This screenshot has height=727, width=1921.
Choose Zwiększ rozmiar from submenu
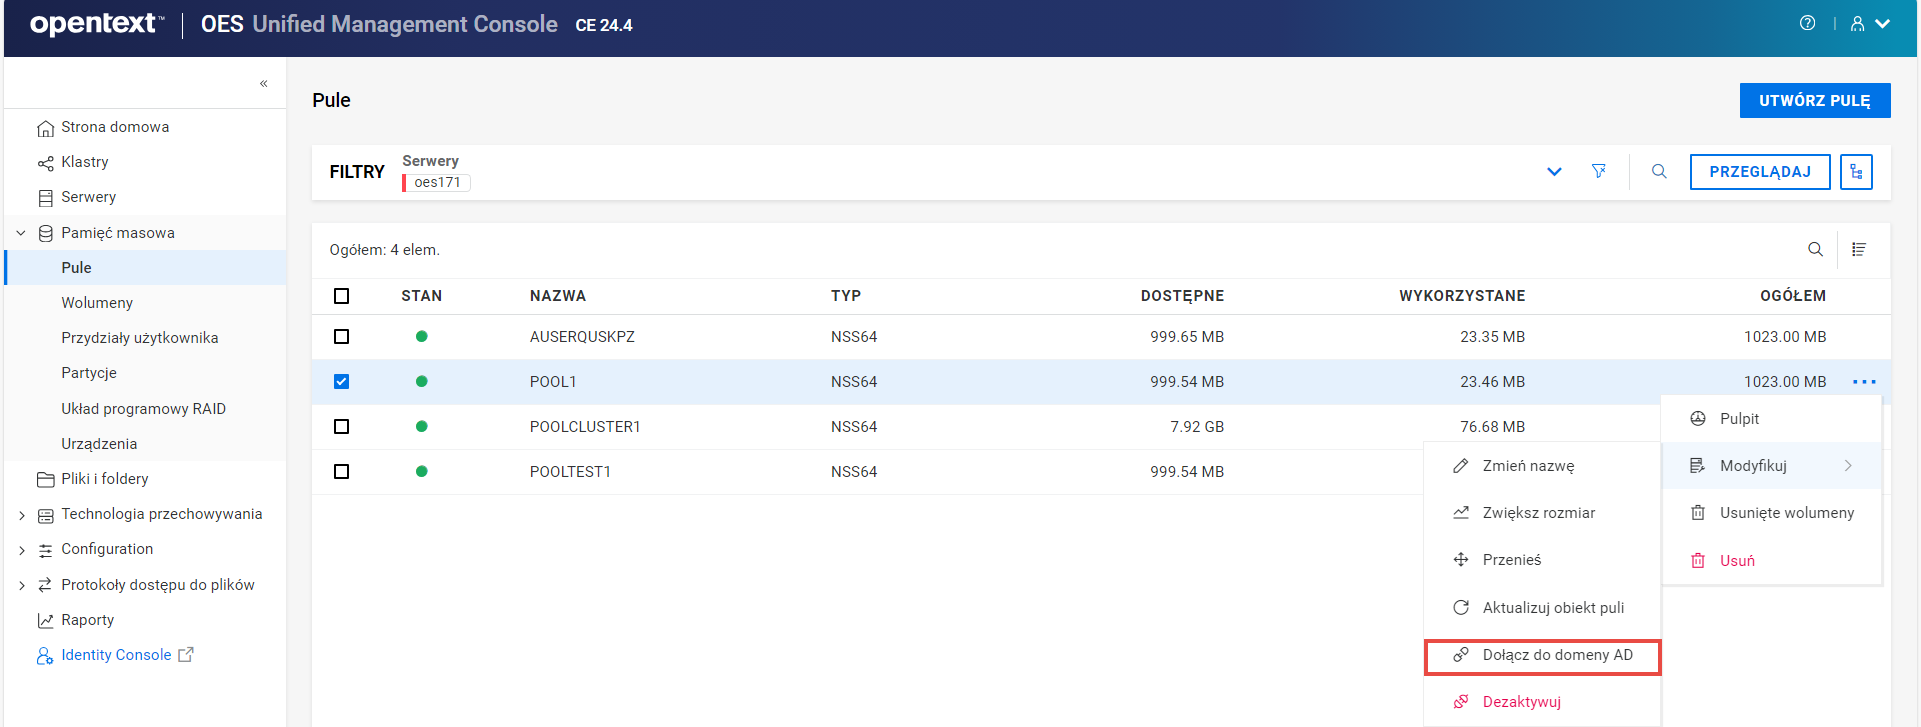point(1542,512)
